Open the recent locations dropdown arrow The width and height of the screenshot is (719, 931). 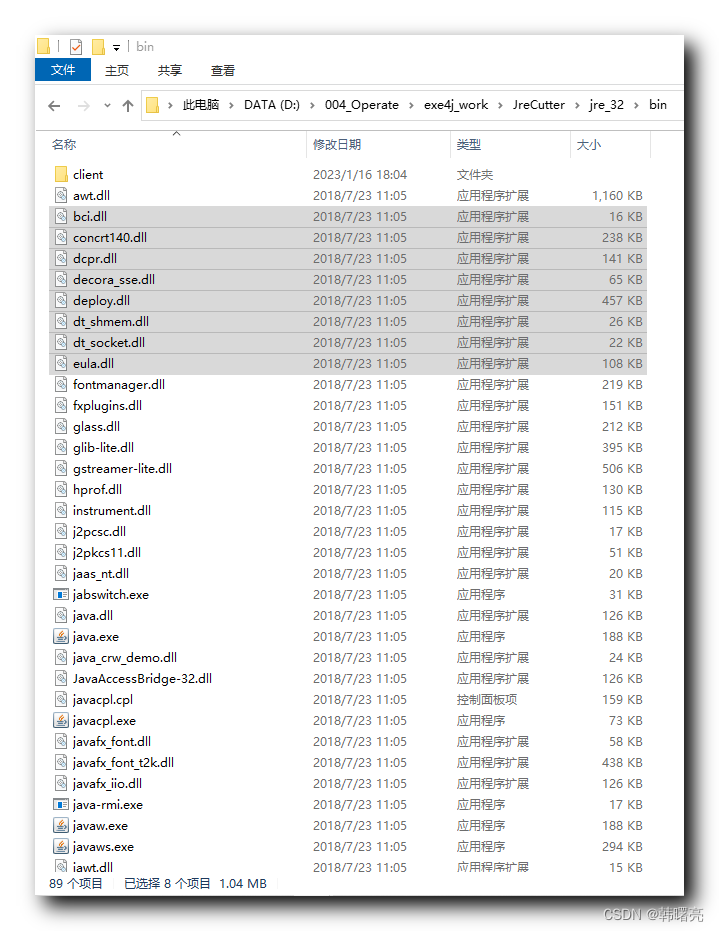pyautogui.click(x=107, y=106)
